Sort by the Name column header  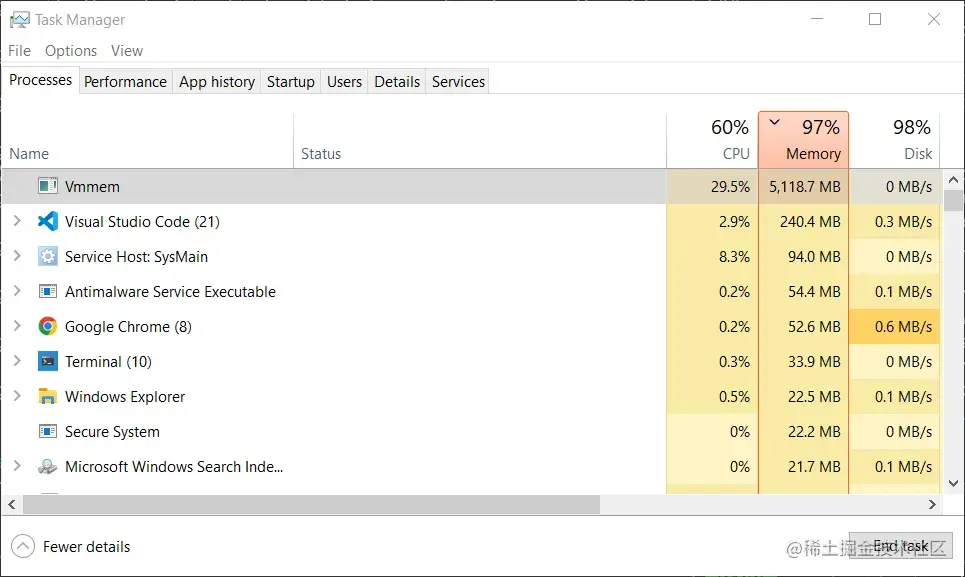point(148,141)
